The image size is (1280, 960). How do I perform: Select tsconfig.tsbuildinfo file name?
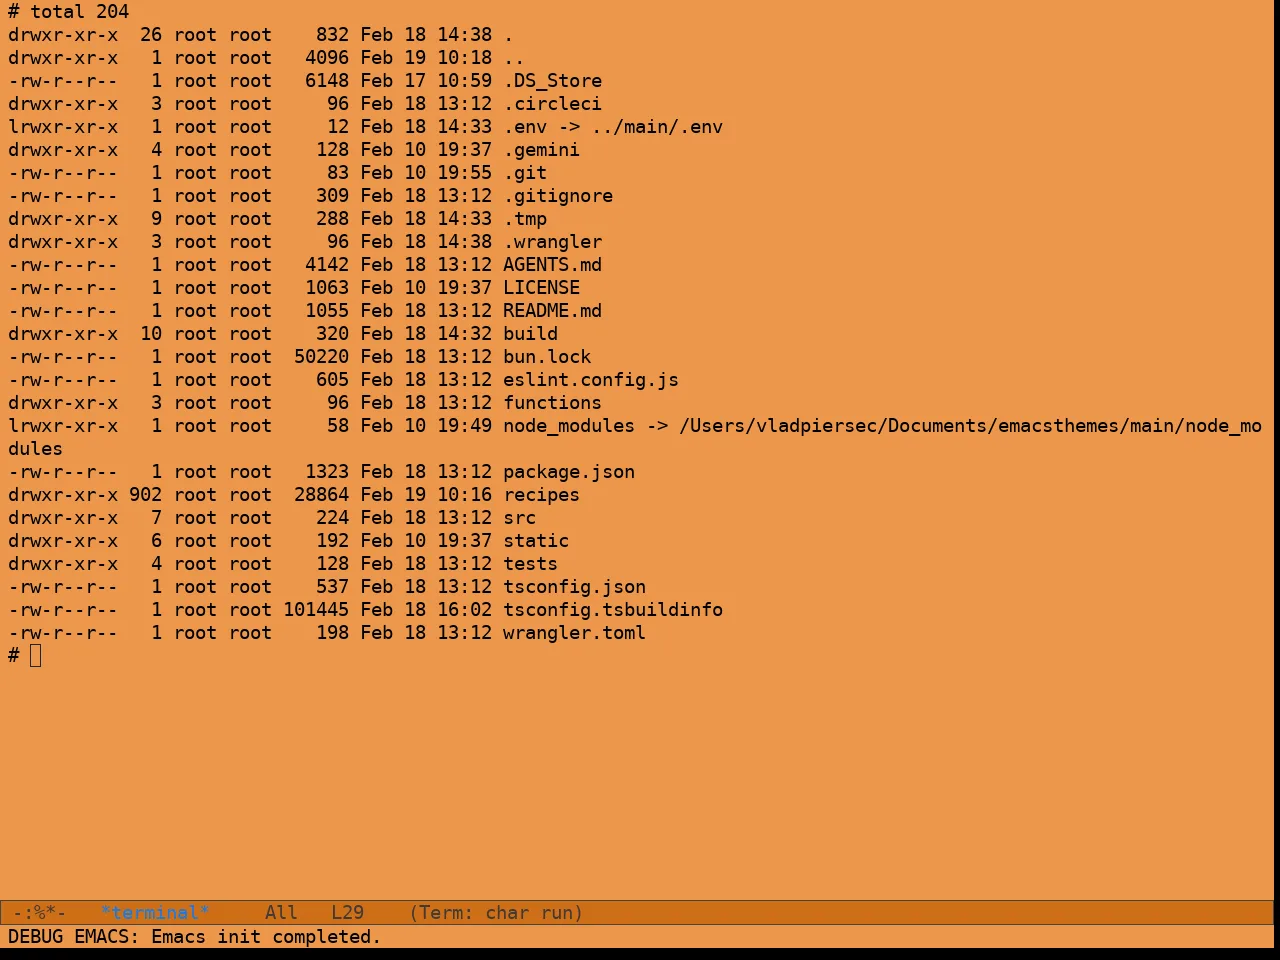pos(613,610)
